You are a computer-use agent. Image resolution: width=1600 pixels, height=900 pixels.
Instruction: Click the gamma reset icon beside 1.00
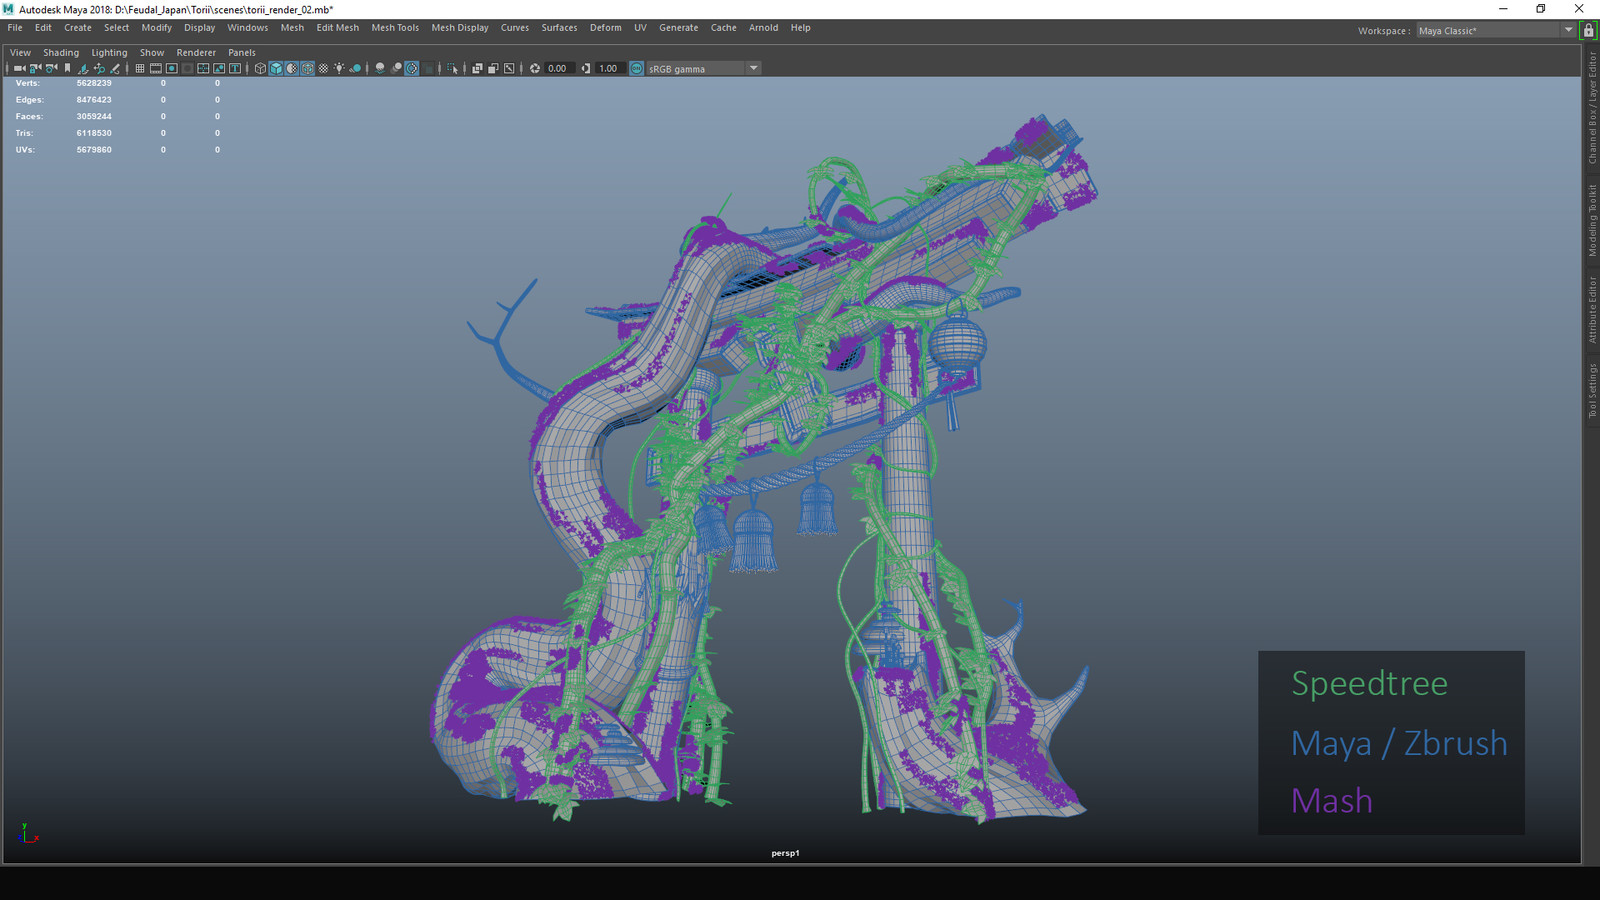point(586,68)
